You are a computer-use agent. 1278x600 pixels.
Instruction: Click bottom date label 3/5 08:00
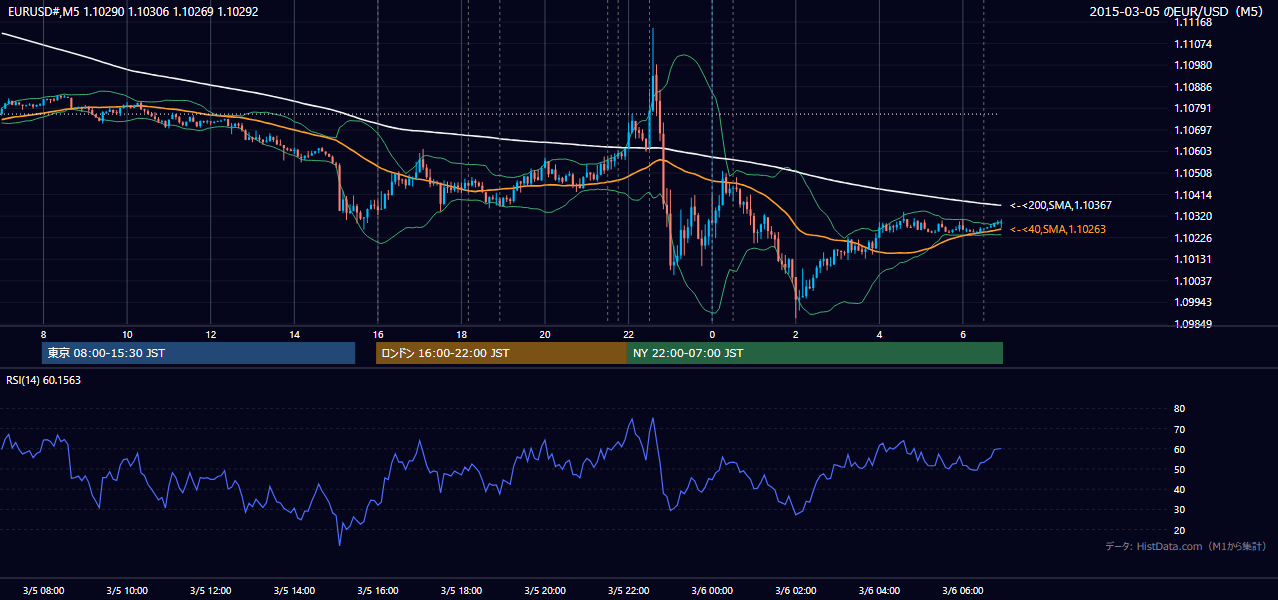[43, 591]
